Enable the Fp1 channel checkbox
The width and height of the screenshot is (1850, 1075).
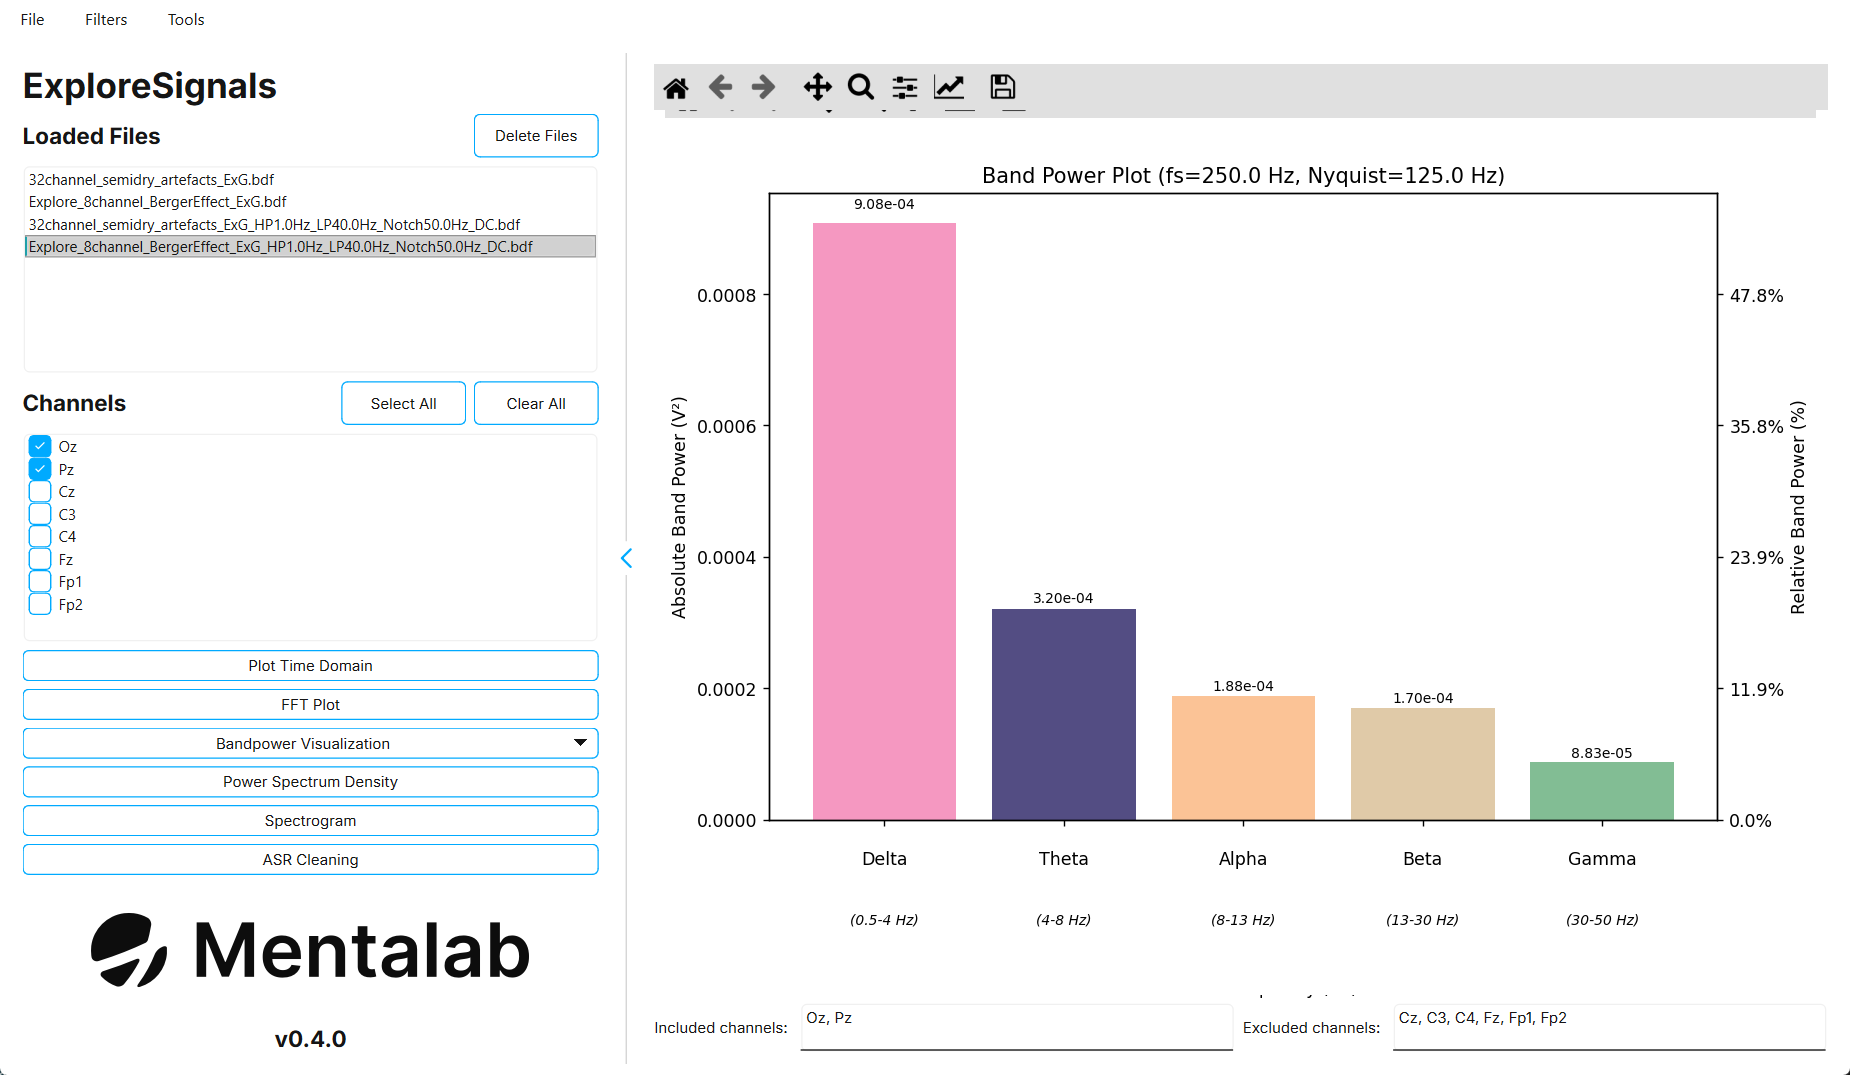(40, 581)
